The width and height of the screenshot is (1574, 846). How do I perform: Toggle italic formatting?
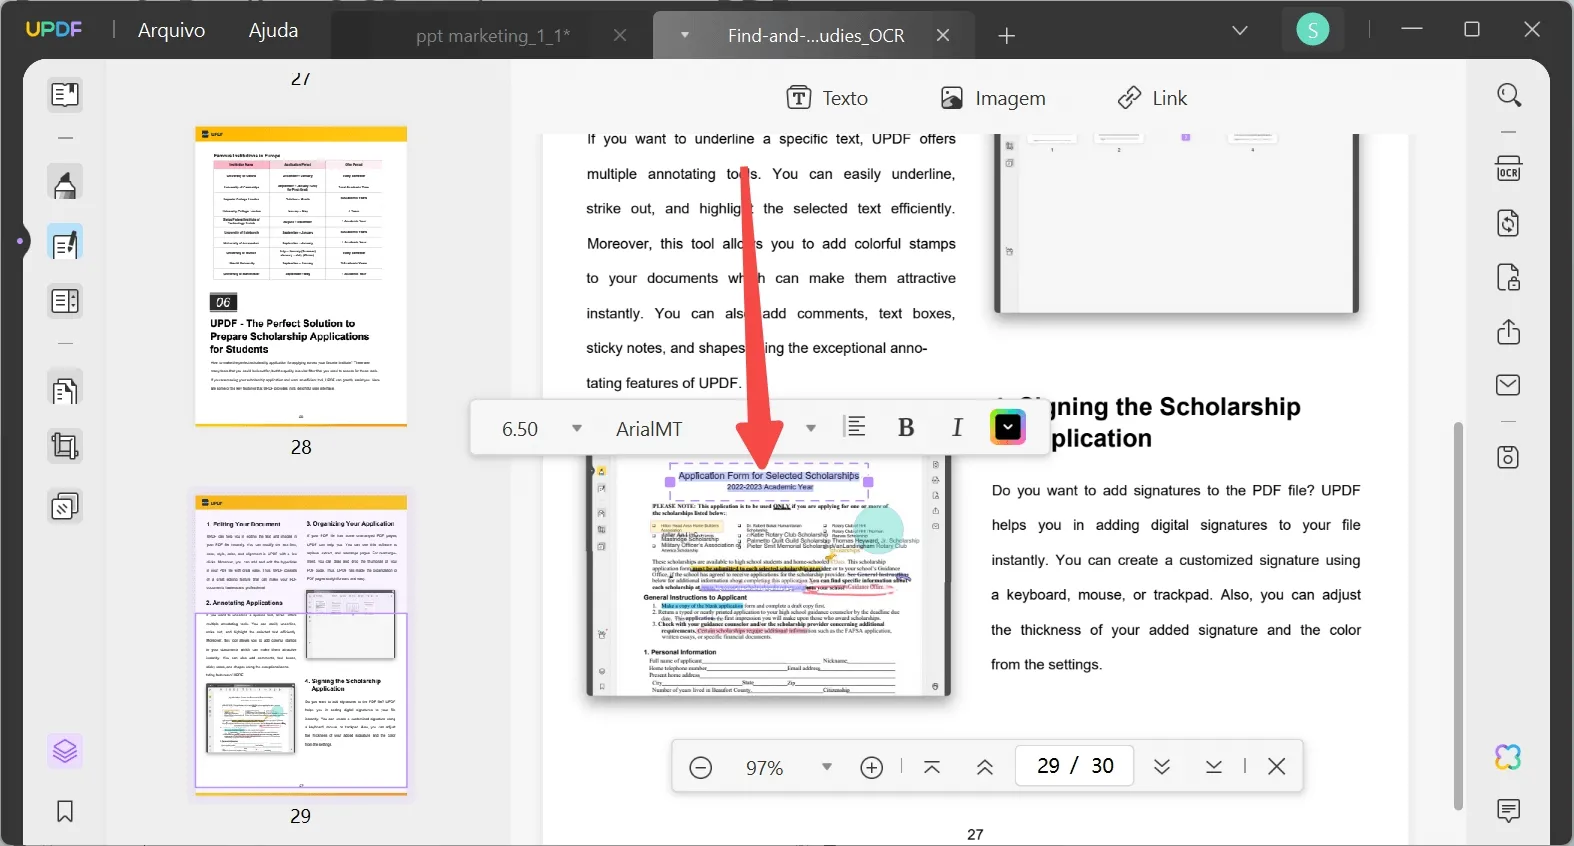point(957,428)
